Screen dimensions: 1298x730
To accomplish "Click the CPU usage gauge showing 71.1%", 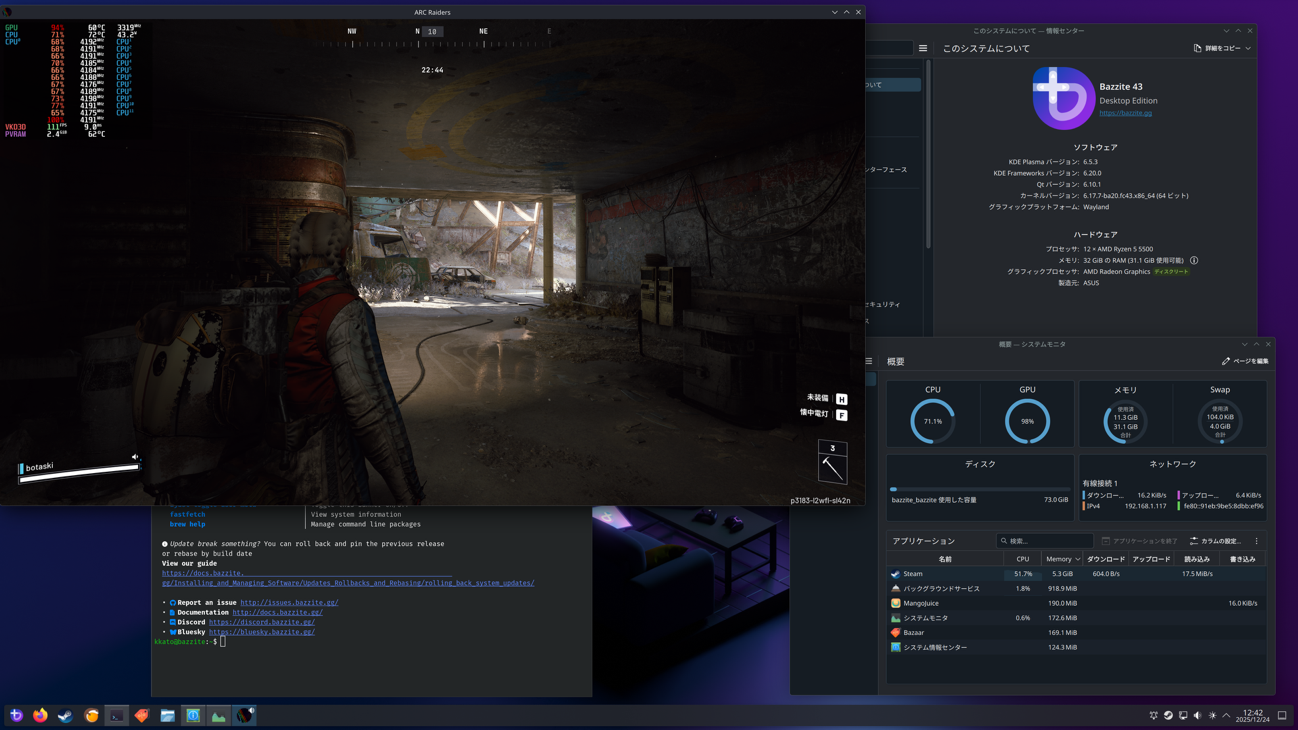I will pyautogui.click(x=933, y=421).
